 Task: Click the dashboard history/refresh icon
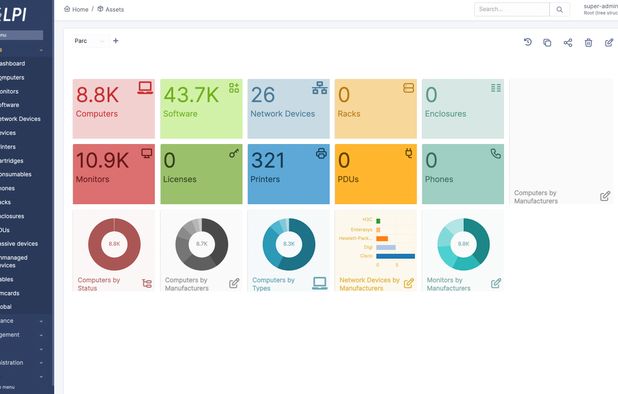pyautogui.click(x=528, y=42)
